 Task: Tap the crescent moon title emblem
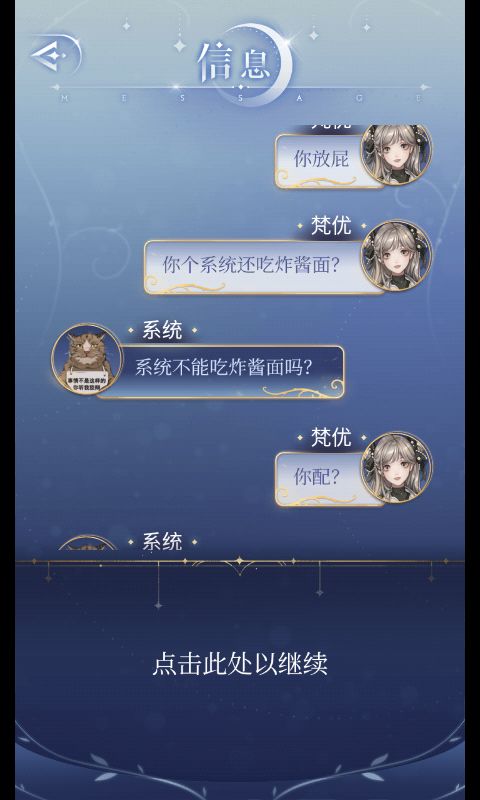(255, 64)
